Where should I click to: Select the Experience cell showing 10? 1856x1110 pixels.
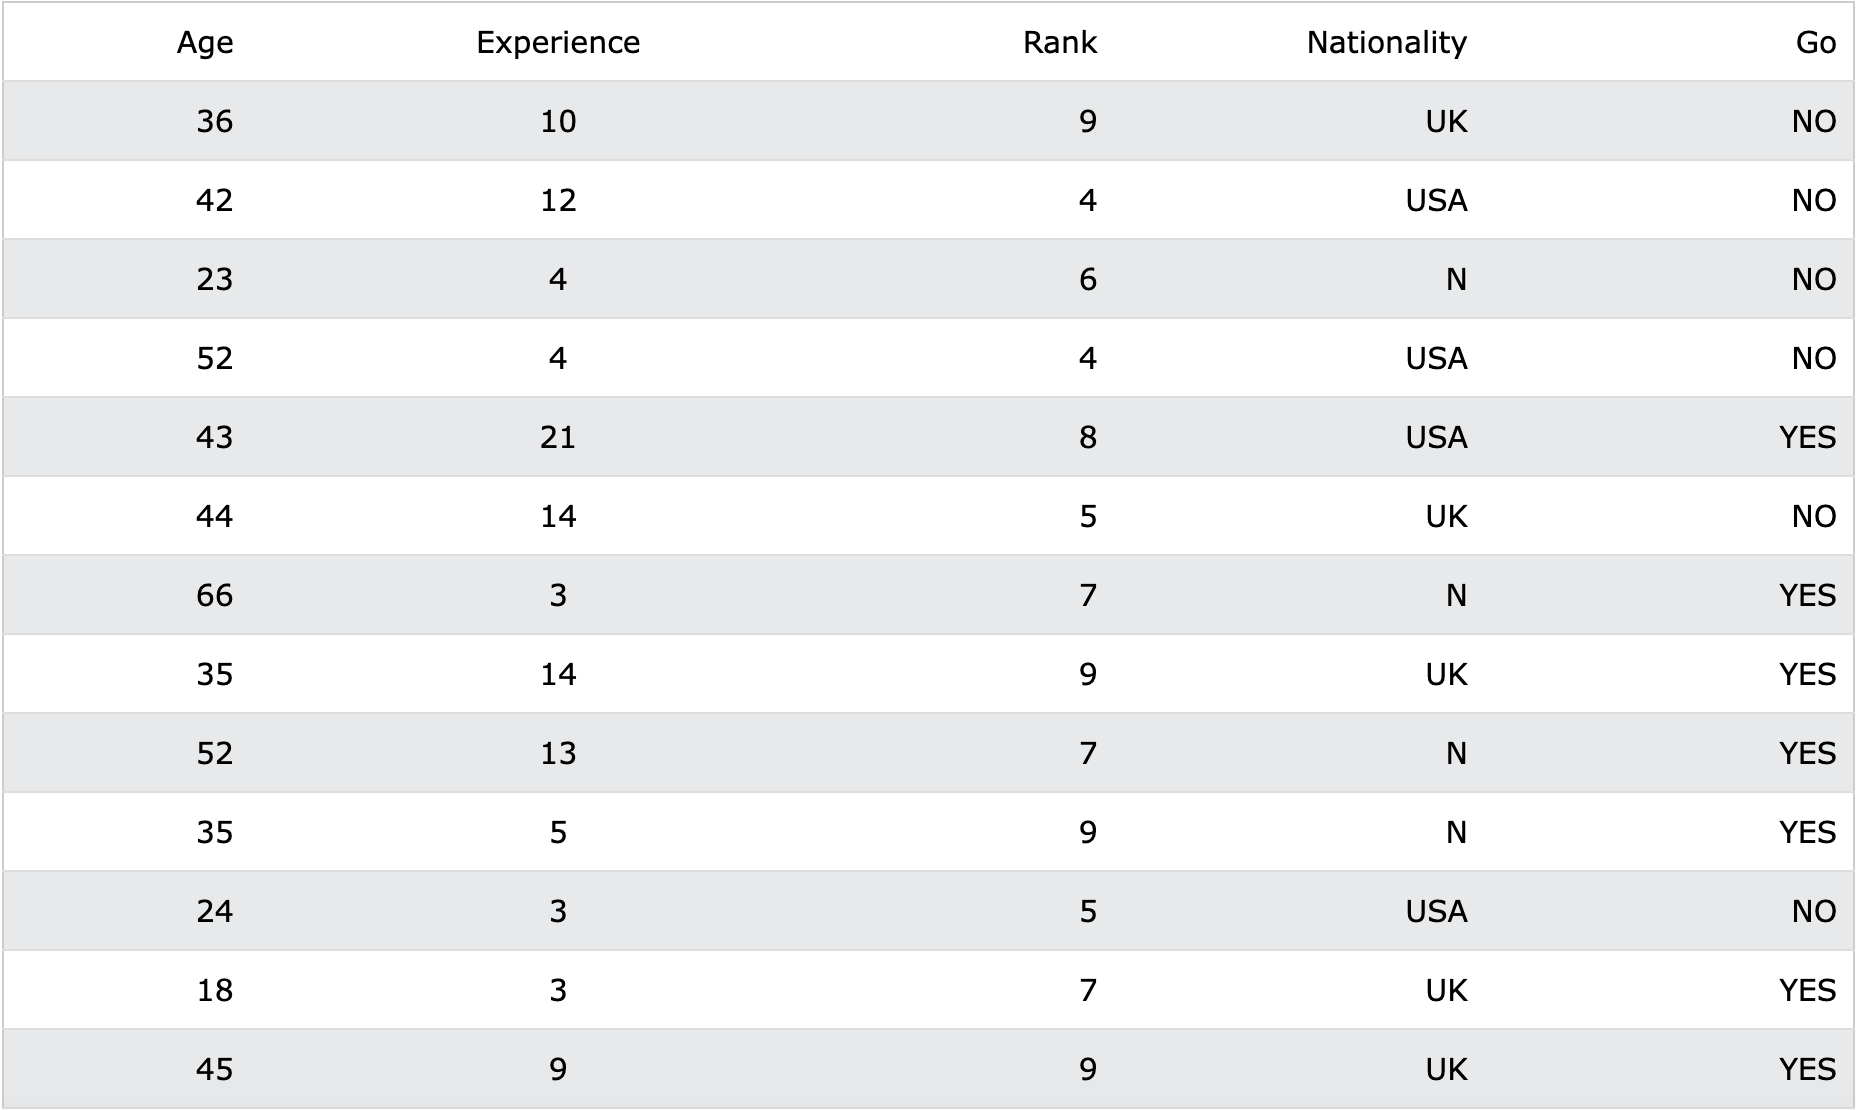[x=558, y=121]
